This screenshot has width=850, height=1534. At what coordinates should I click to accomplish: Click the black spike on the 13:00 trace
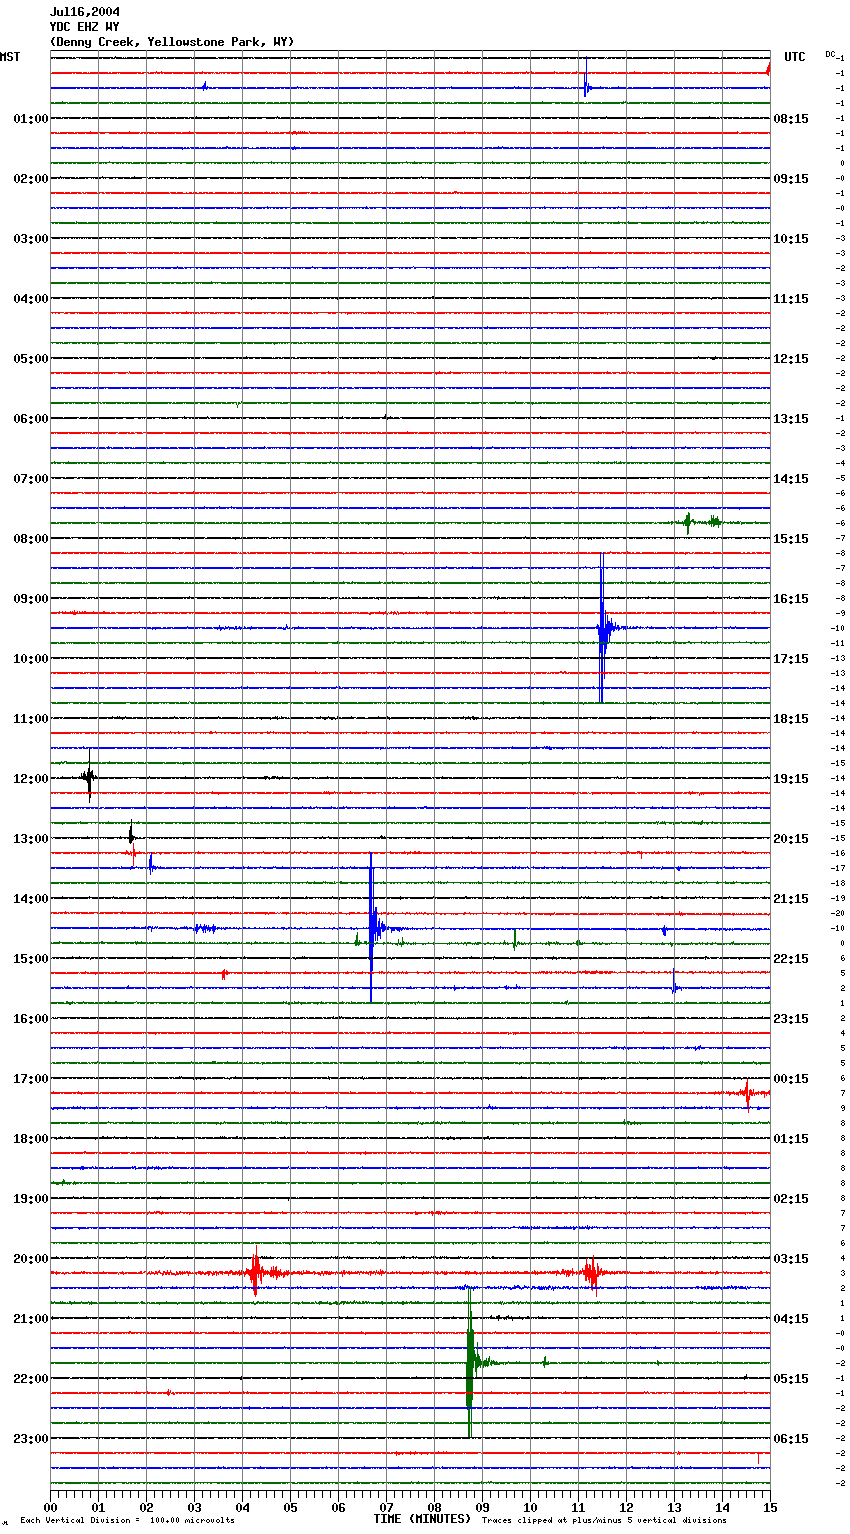tap(131, 833)
